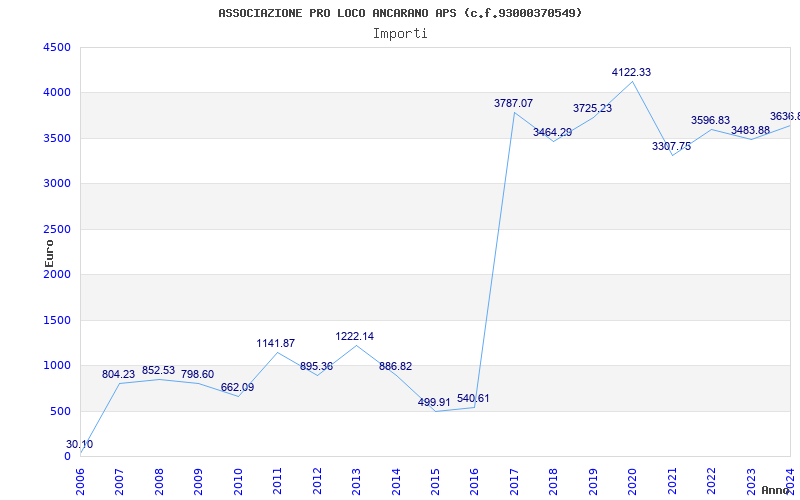This screenshot has height=500, width=800.
Task: Click the x-axis year 2018
Action: [x=554, y=482]
